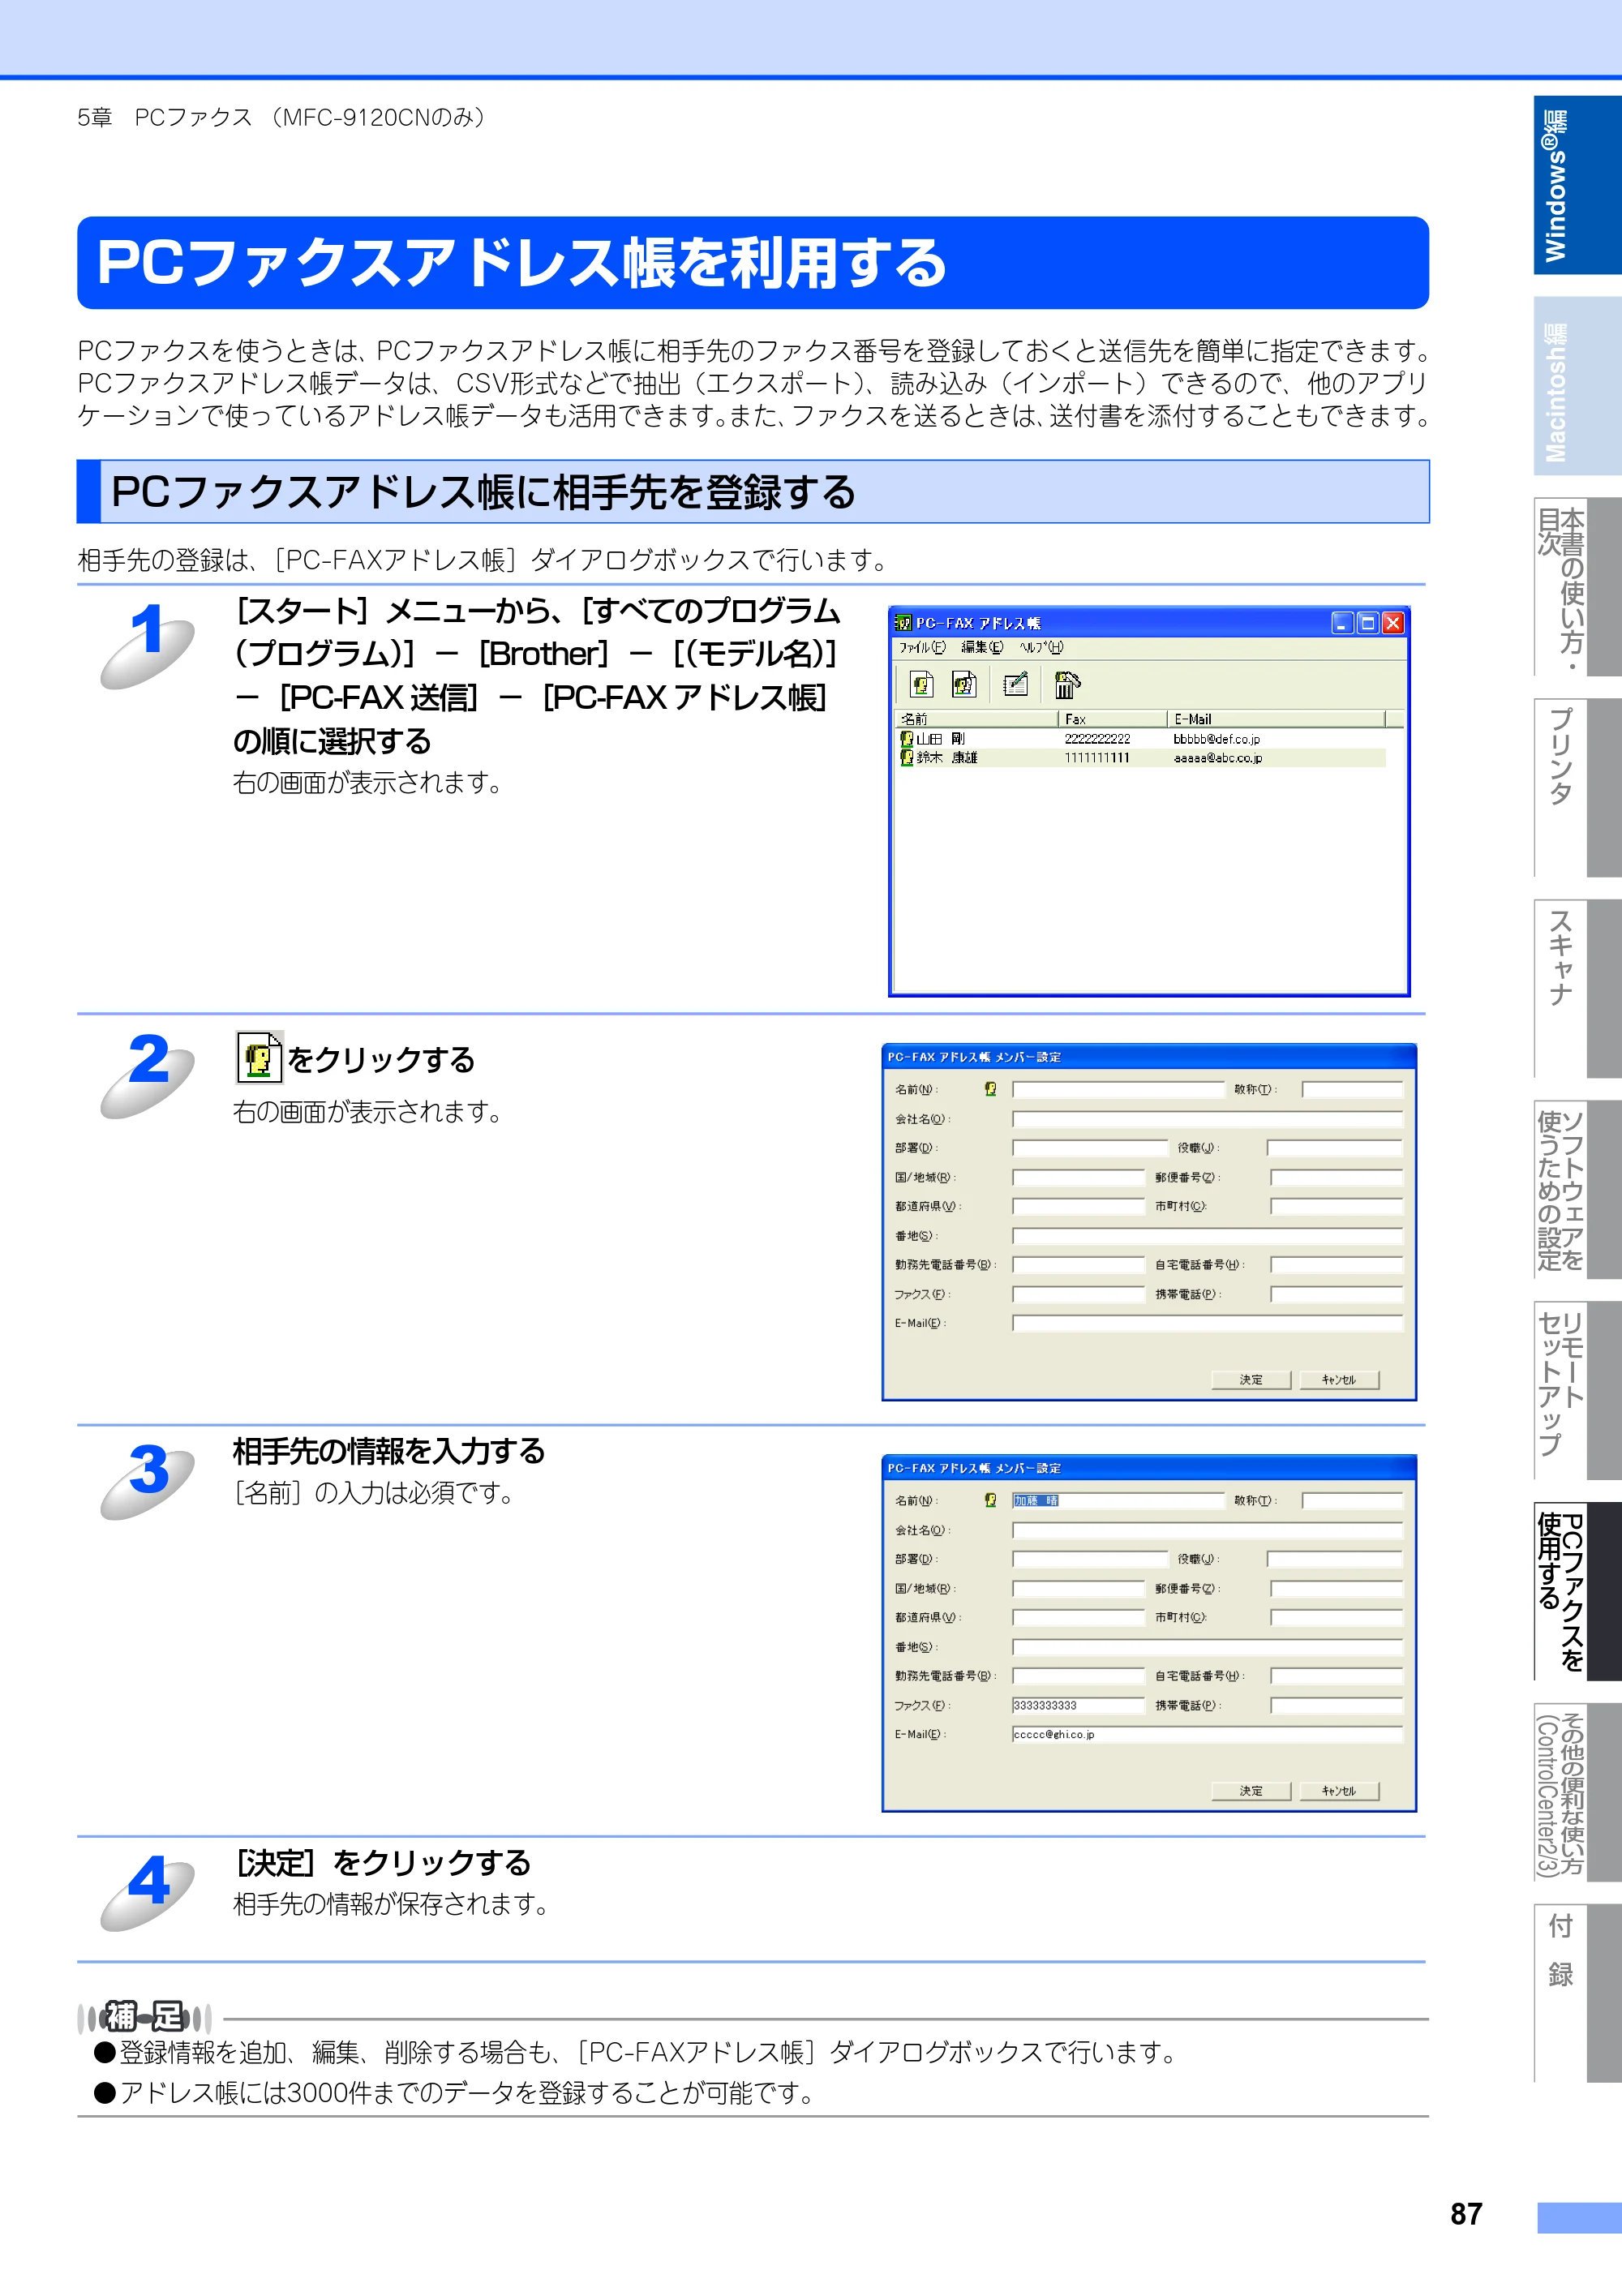Click the PC-FAX address book title bar icon
Screen dimensions: 1622x2296
tap(903, 623)
